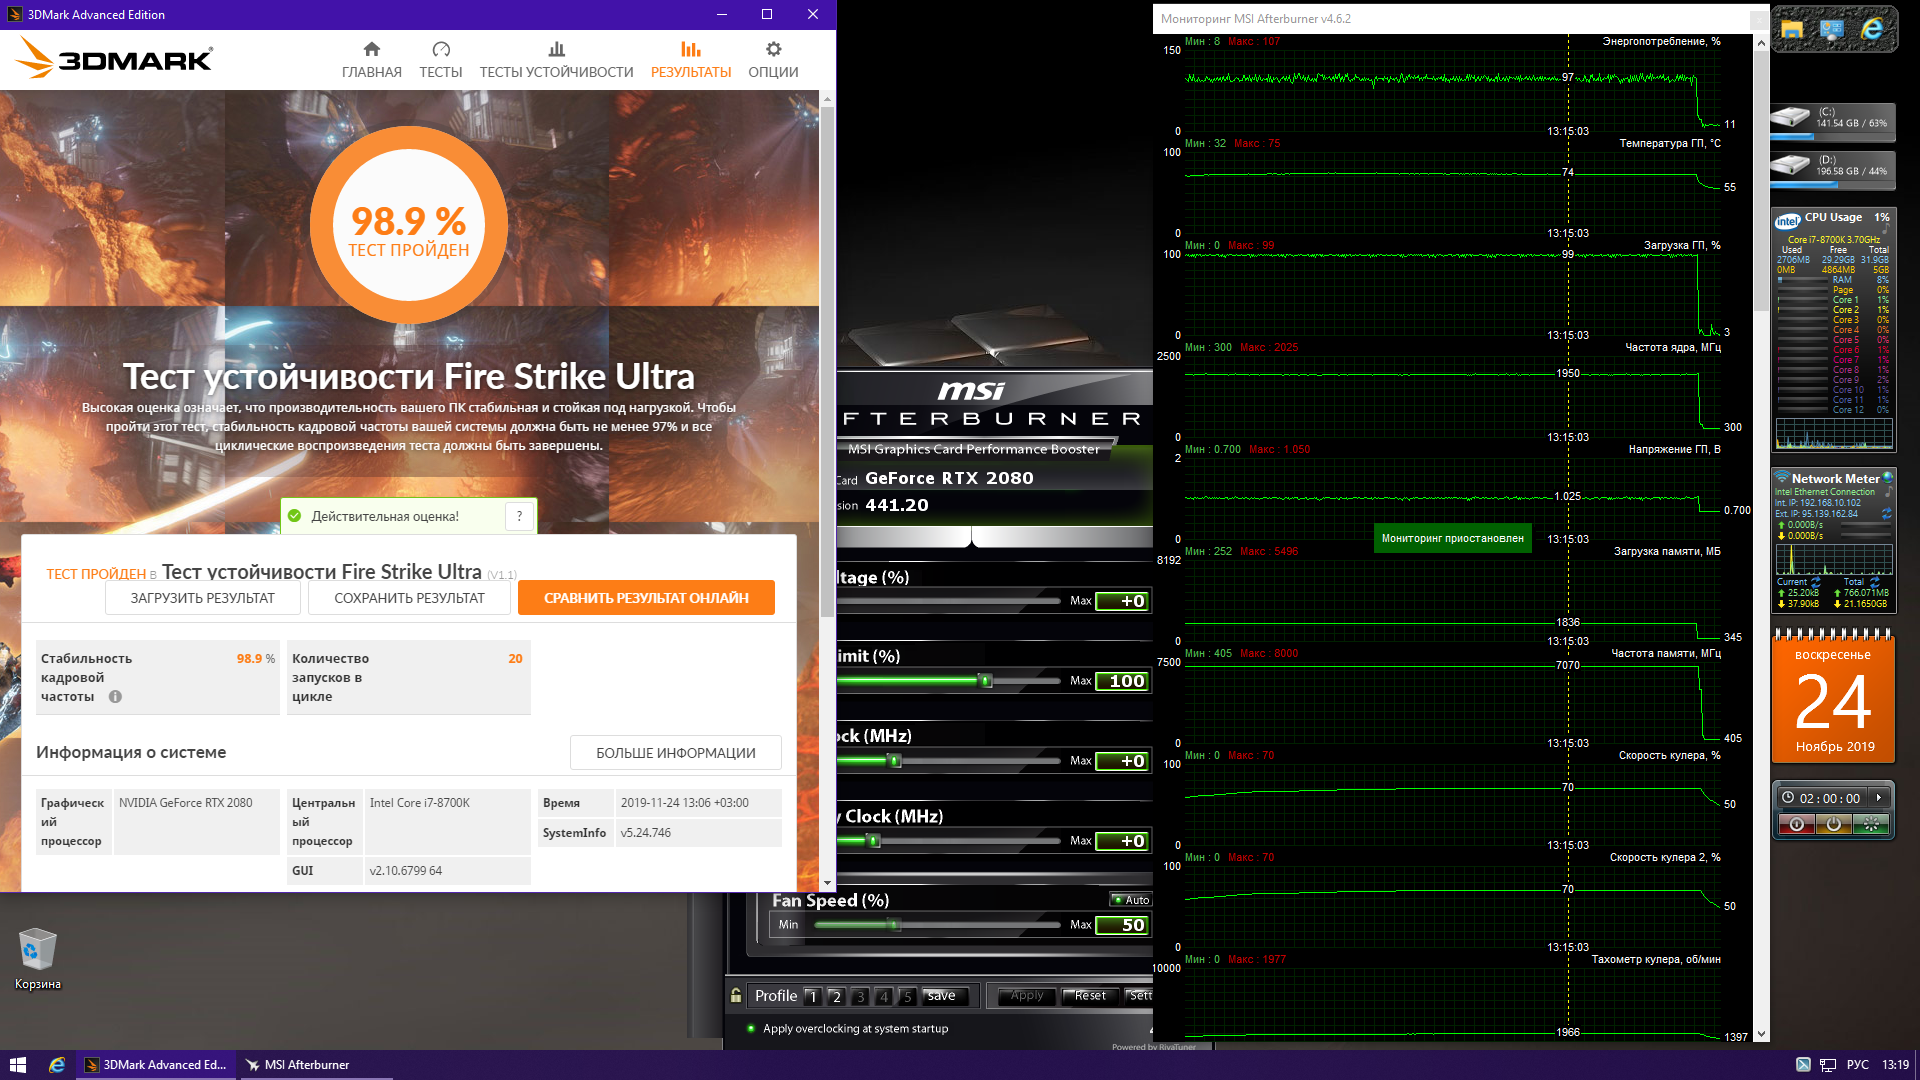The width and height of the screenshot is (1920, 1080).
Task: Click the red shutdown gadget button
Action: coord(1796,824)
